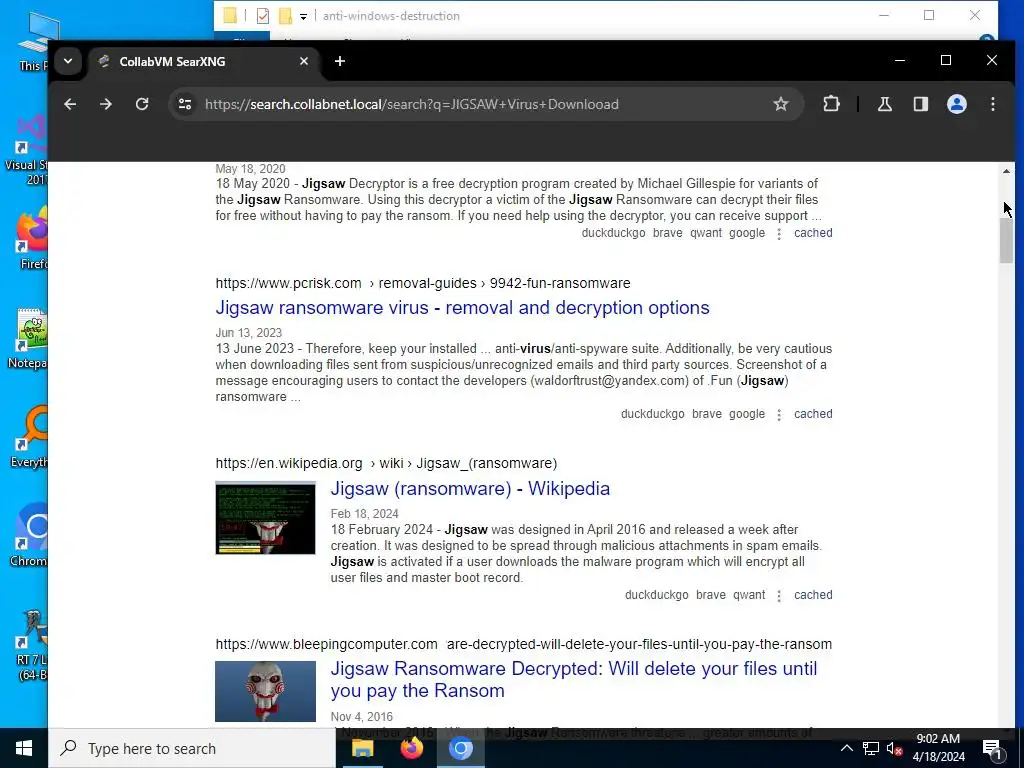Maximize the anti-windows-destruction Explorer window

coord(929,16)
